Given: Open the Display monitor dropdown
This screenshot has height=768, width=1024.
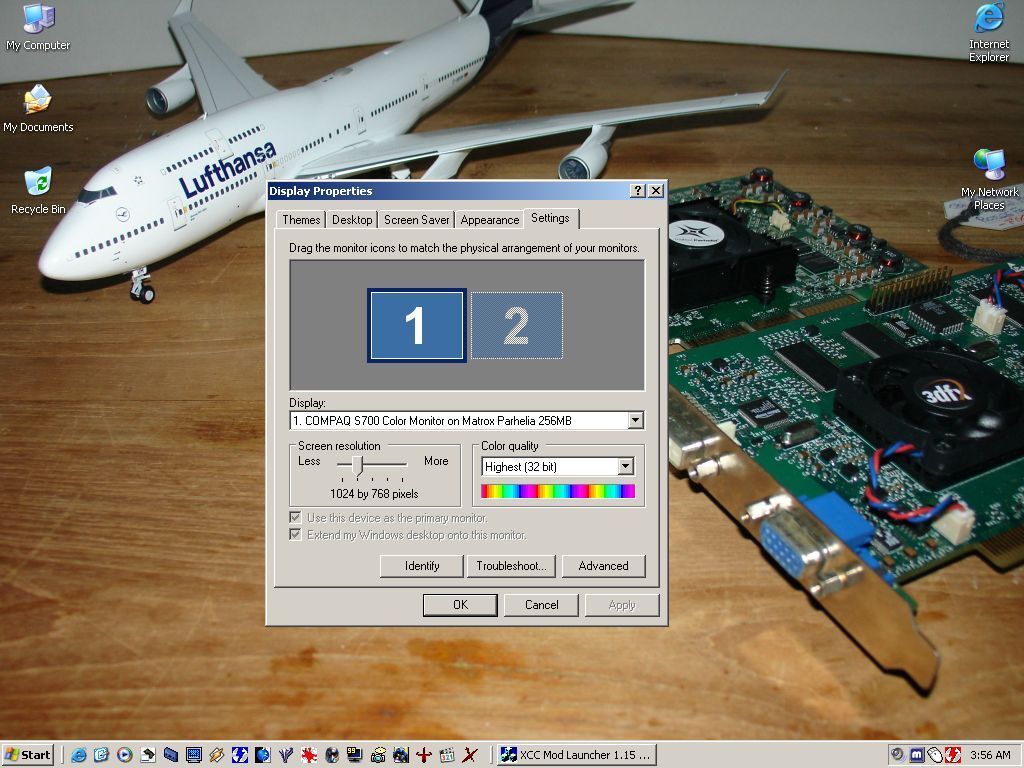Looking at the screenshot, I should [635, 421].
